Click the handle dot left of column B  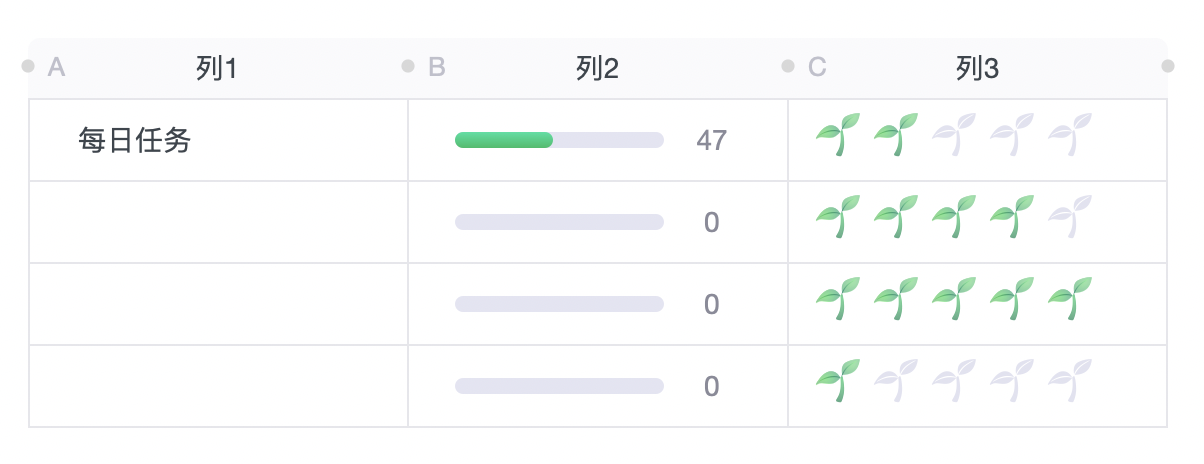[x=408, y=66]
